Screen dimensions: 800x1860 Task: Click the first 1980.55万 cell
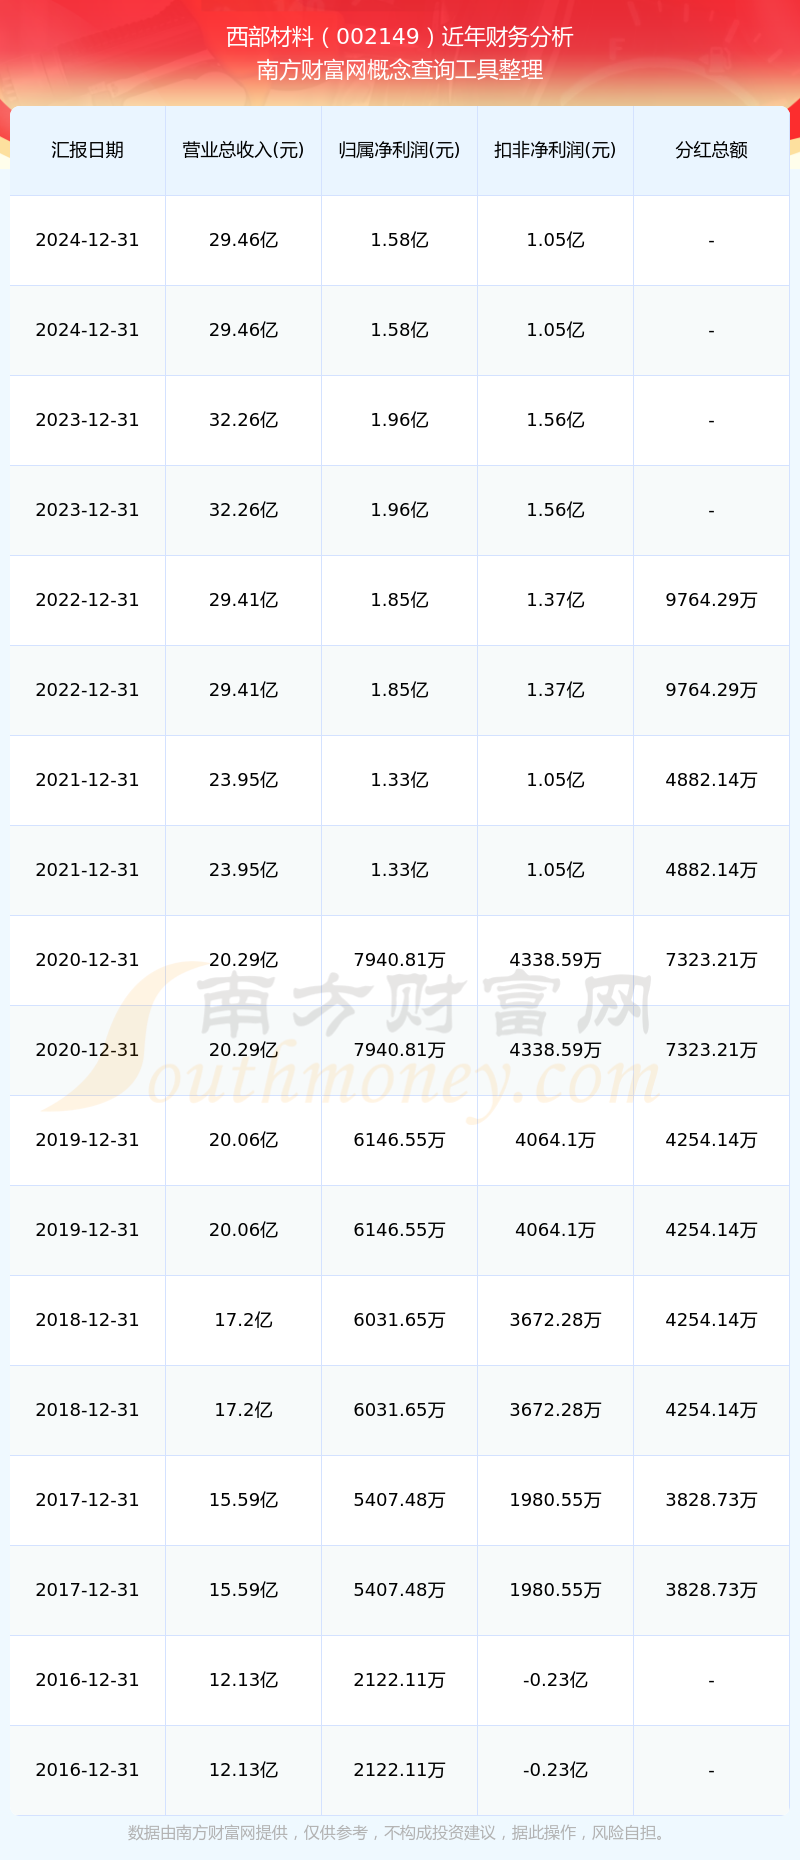555,1500
